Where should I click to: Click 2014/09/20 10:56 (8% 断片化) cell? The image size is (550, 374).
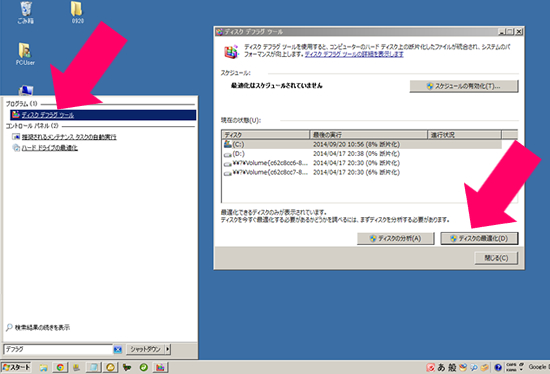click(356, 144)
